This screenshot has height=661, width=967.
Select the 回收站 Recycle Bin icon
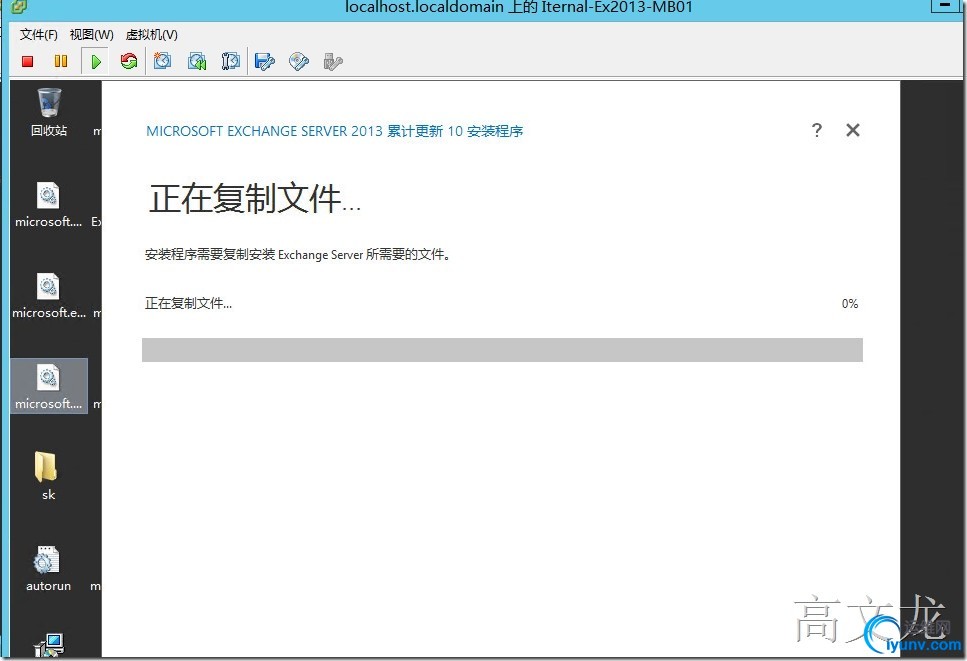[x=49, y=112]
